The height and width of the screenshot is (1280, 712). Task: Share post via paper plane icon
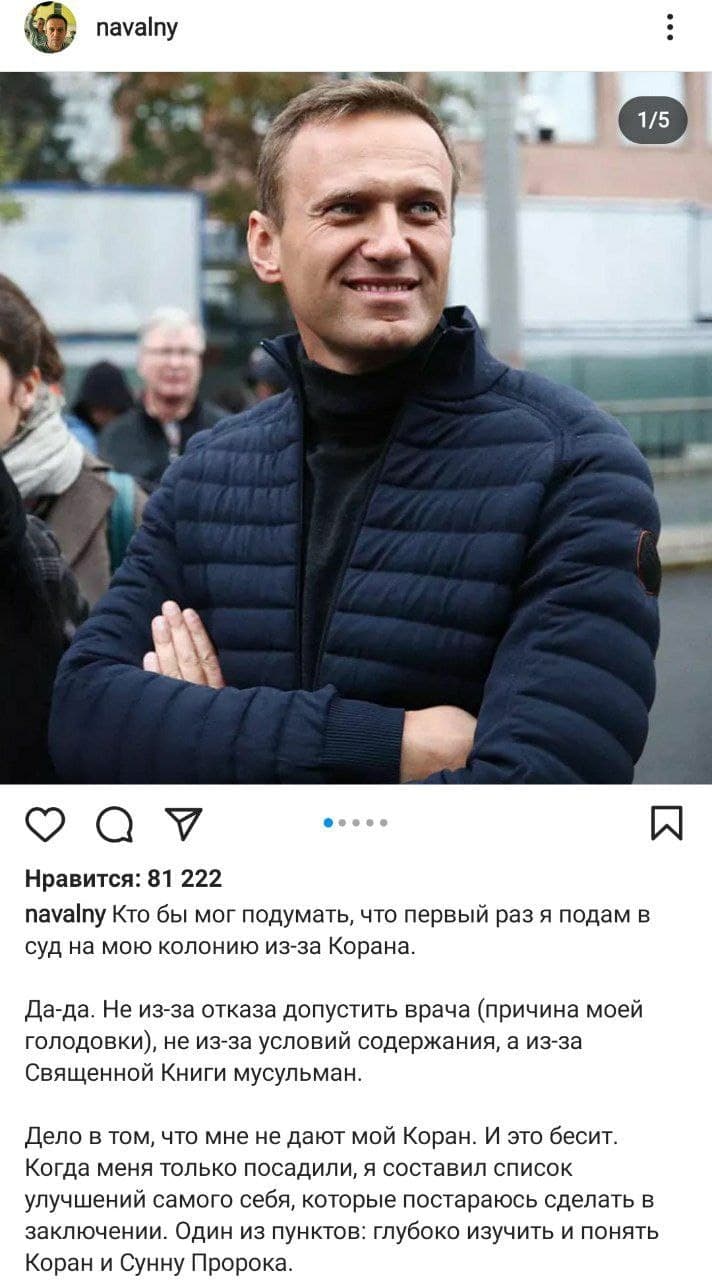(183, 823)
